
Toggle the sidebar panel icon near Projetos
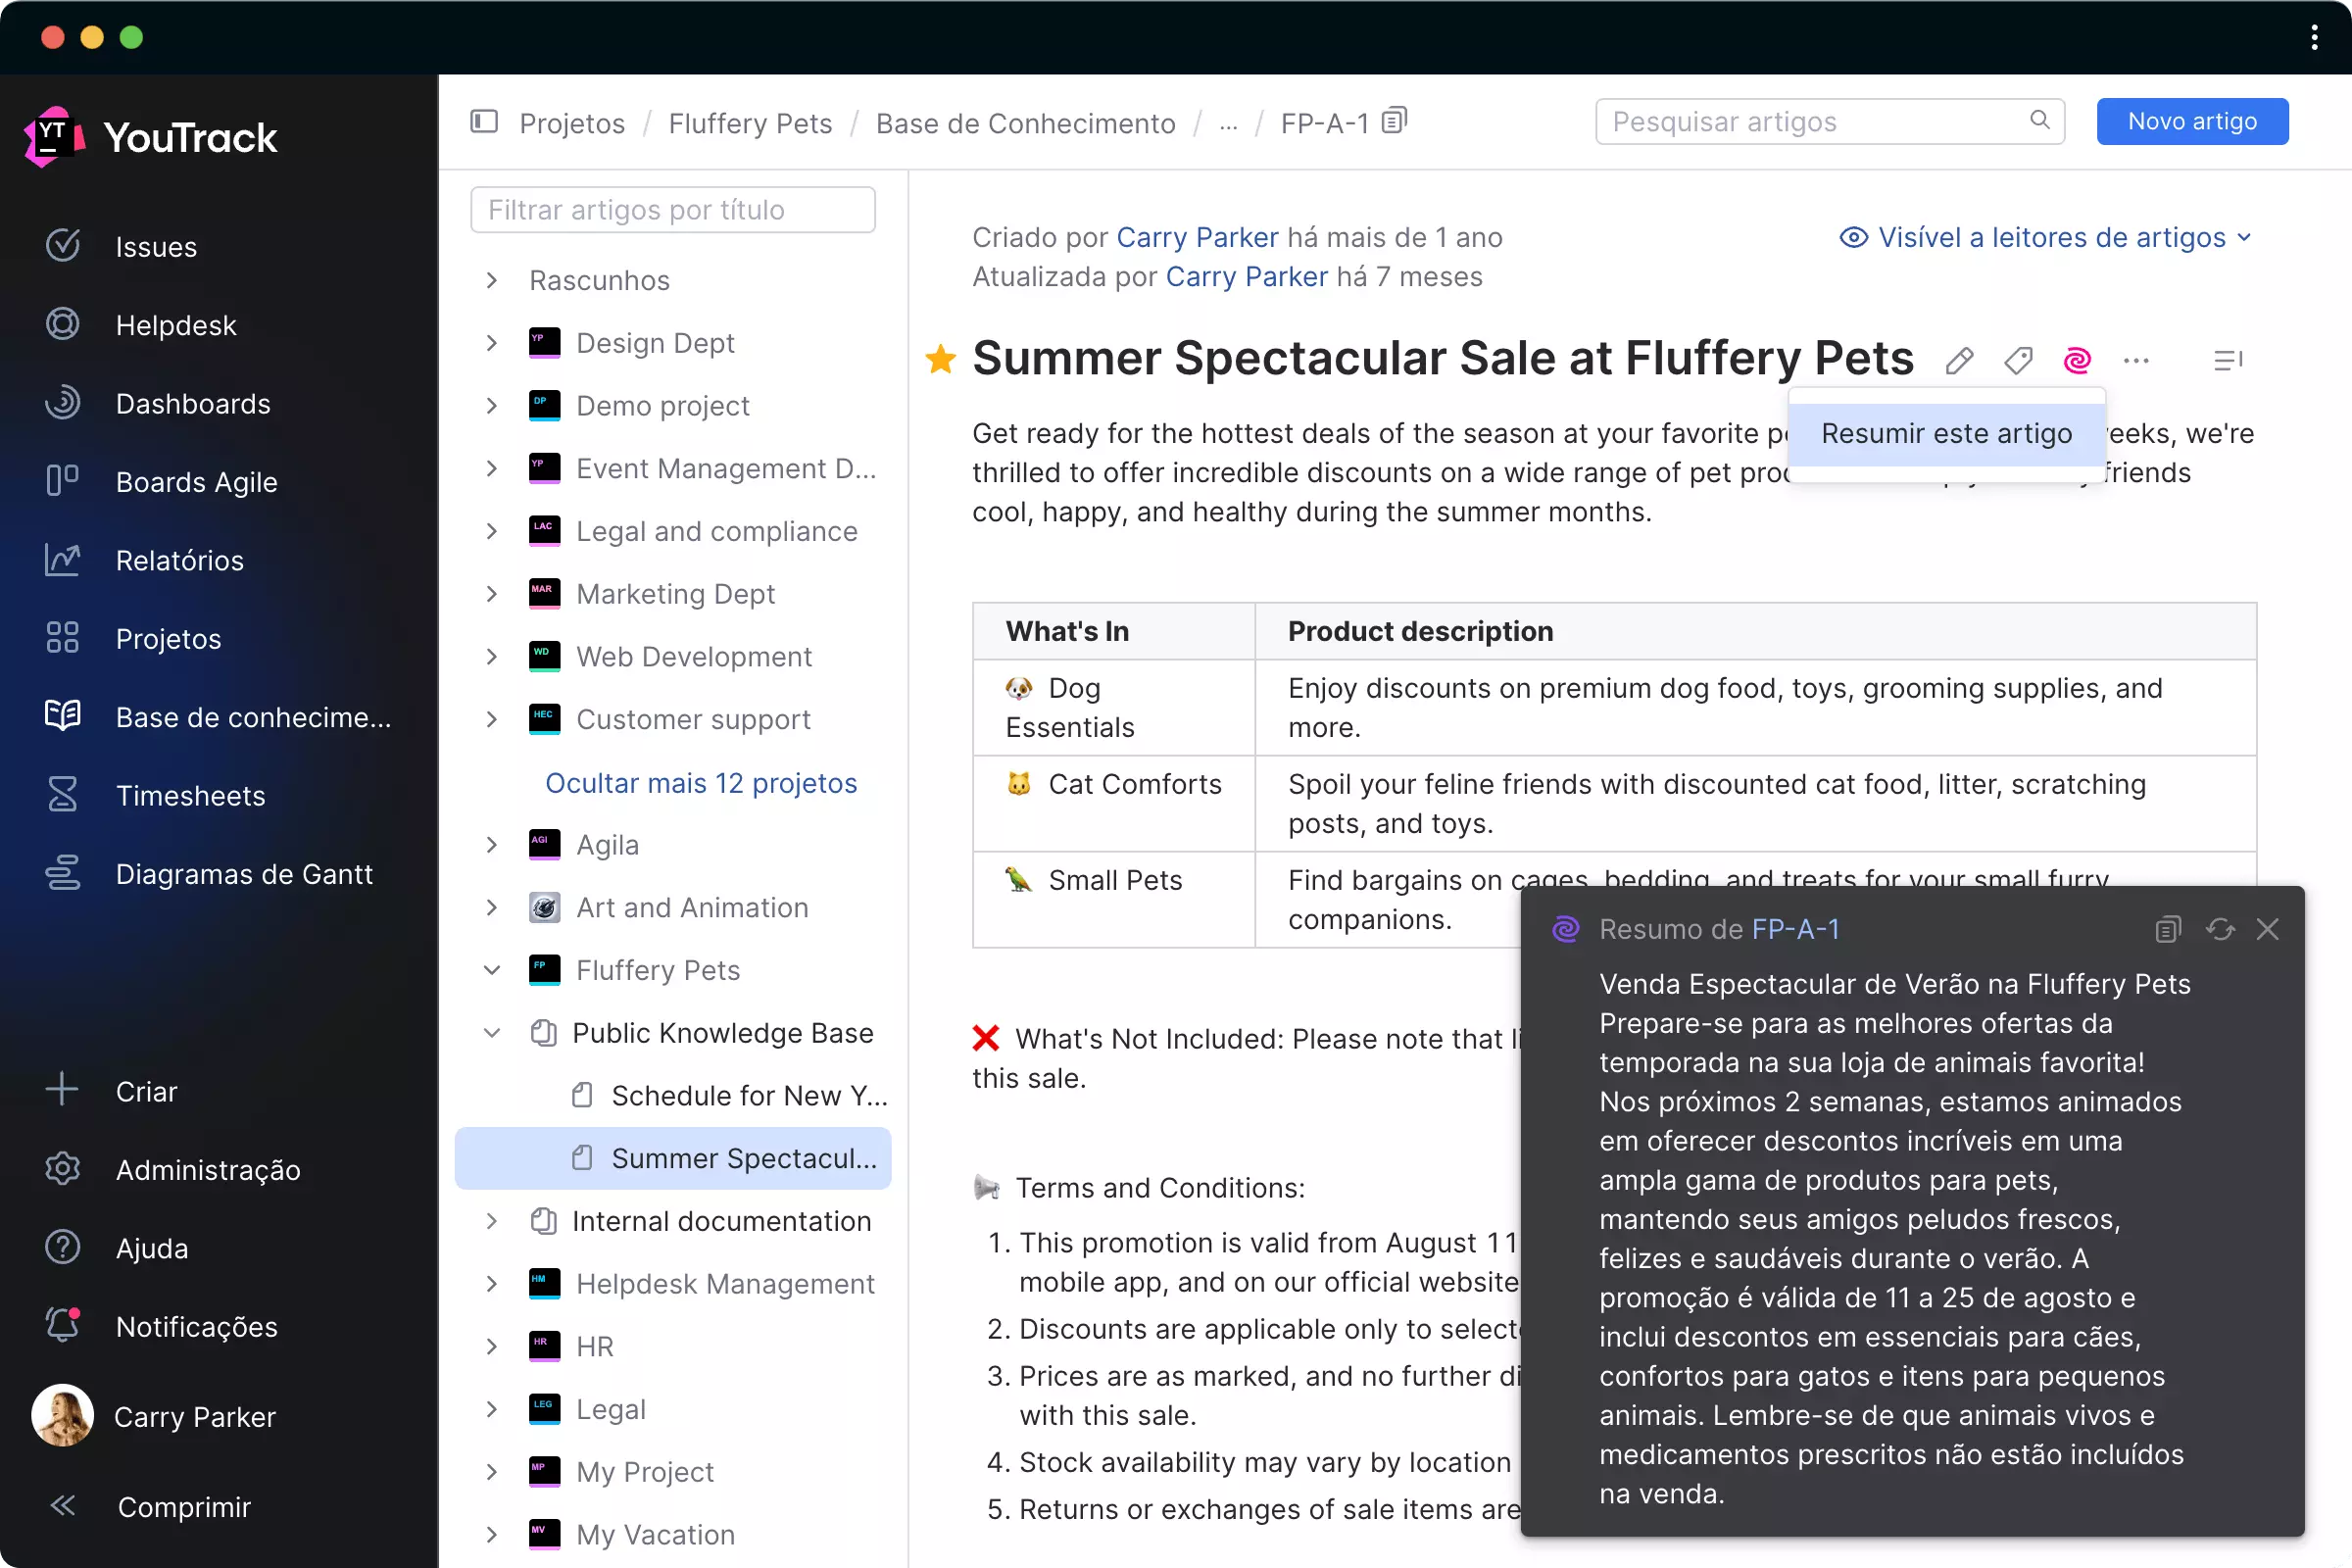pyautogui.click(x=484, y=122)
